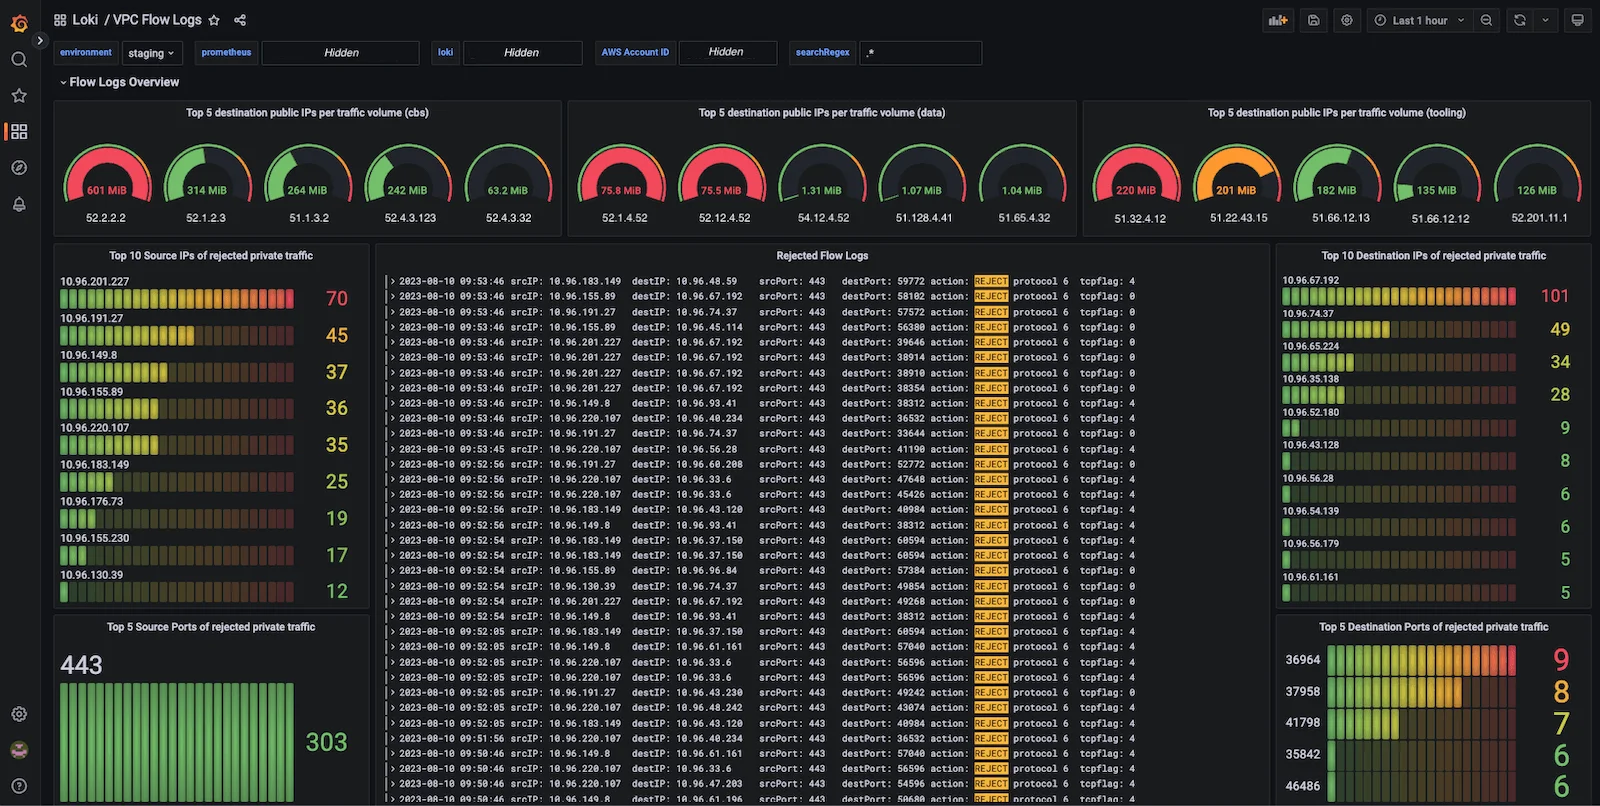Expand the left sidebar navigation menu
1600x806 pixels.
click(x=40, y=41)
